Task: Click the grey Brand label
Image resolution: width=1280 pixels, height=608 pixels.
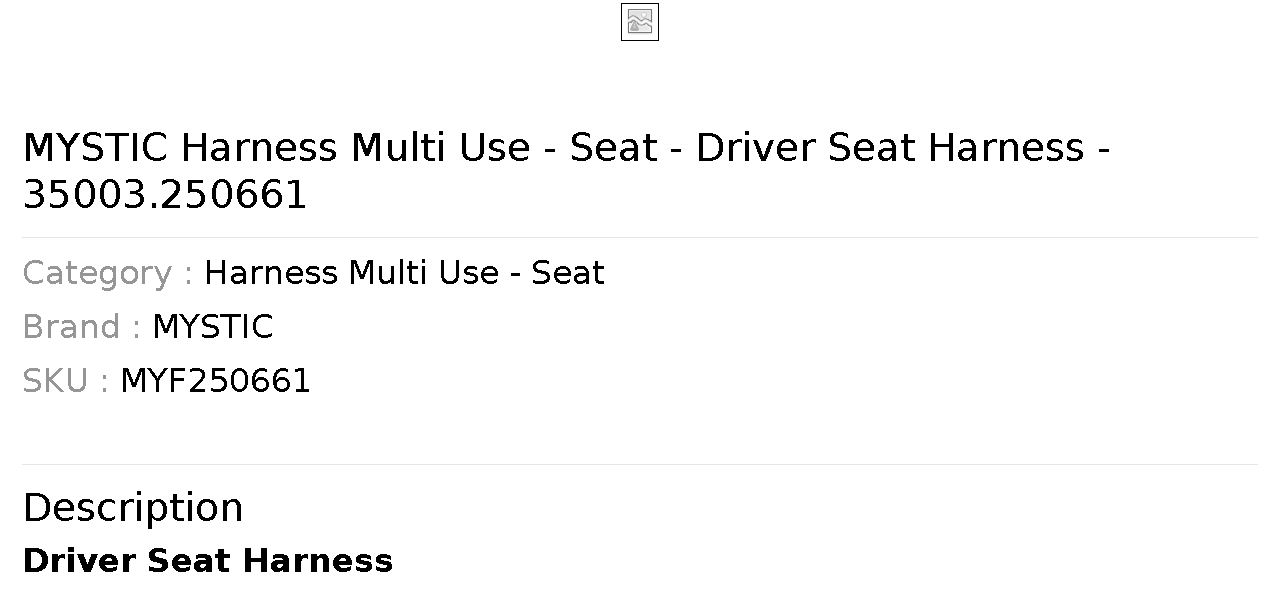Action: click(71, 327)
